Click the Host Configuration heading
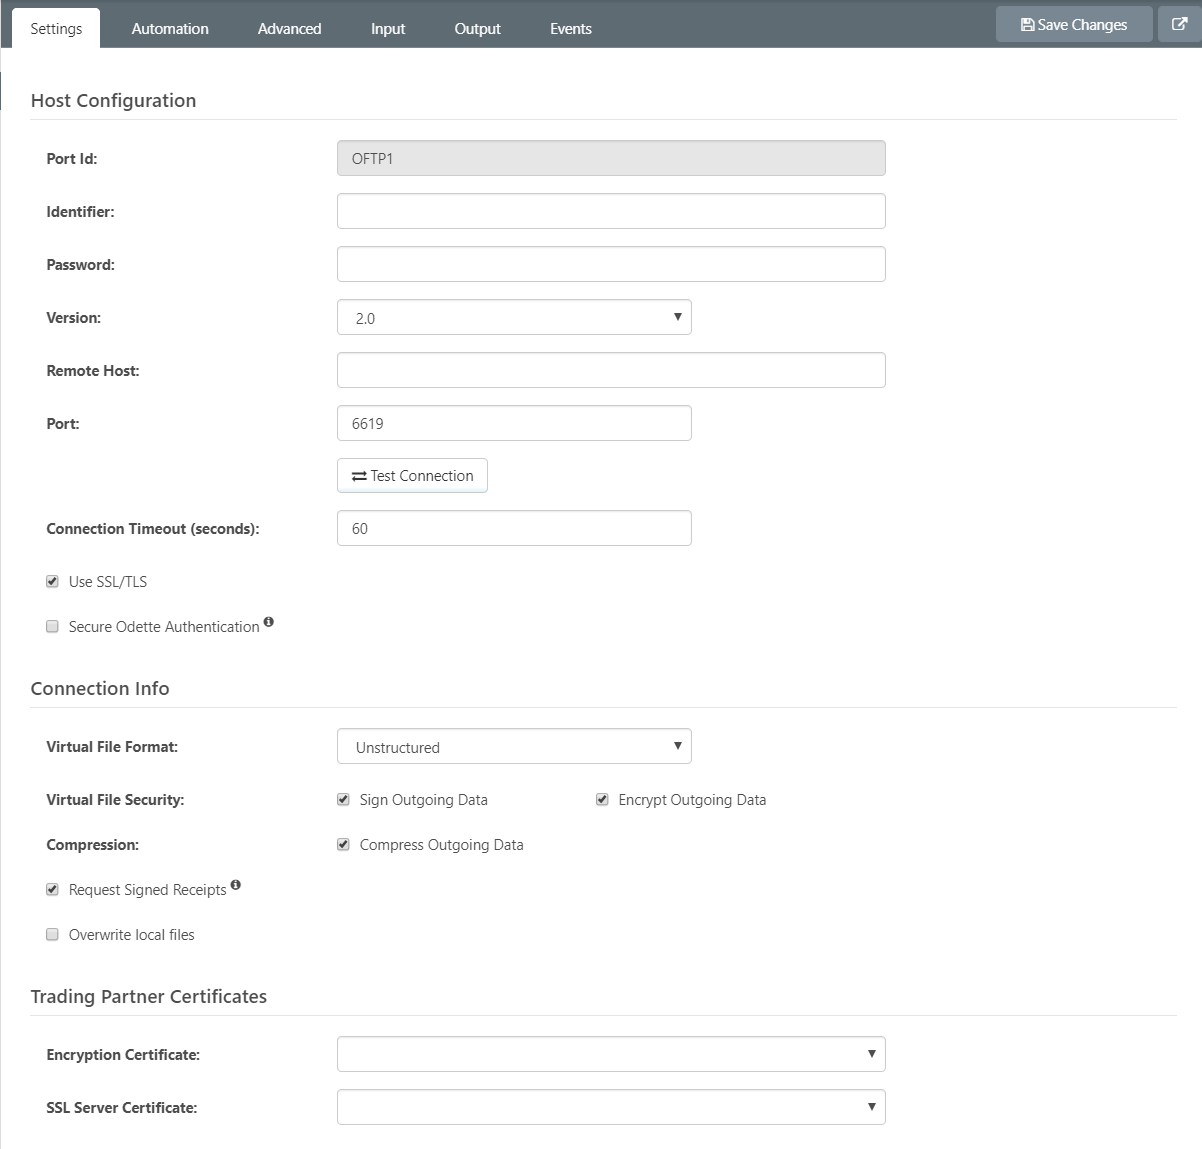This screenshot has height=1149, width=1202. (113, 100)
